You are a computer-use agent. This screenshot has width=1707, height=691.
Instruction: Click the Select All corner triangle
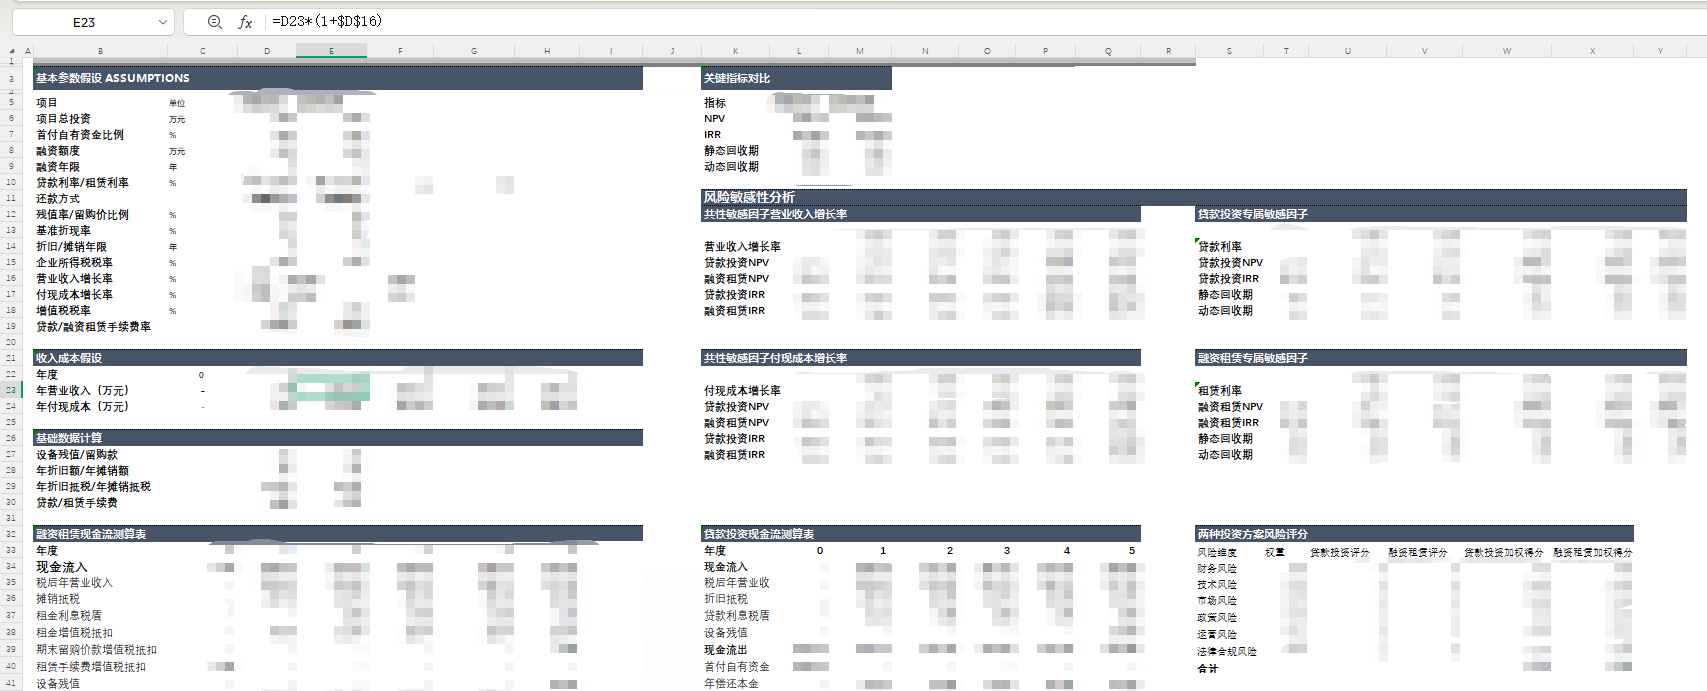(13, 51)
